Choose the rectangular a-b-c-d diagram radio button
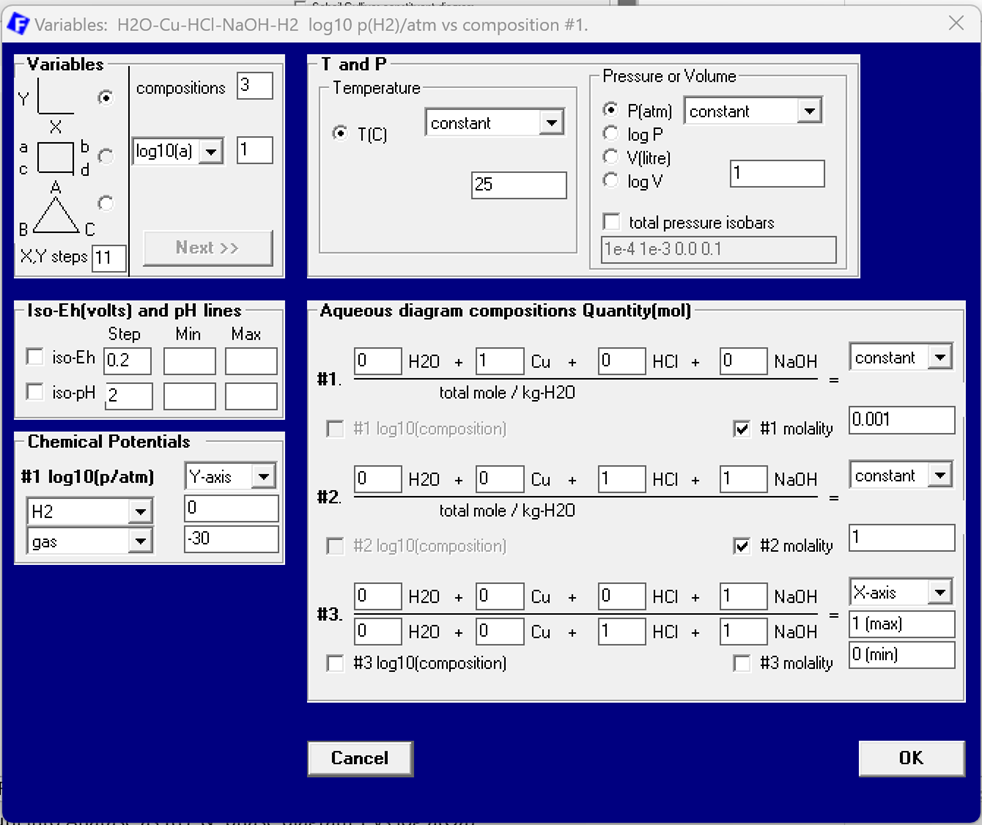Image resolution: width=982 pixels, height=825 pixels. pyautogui.click(x=105, y=155)
